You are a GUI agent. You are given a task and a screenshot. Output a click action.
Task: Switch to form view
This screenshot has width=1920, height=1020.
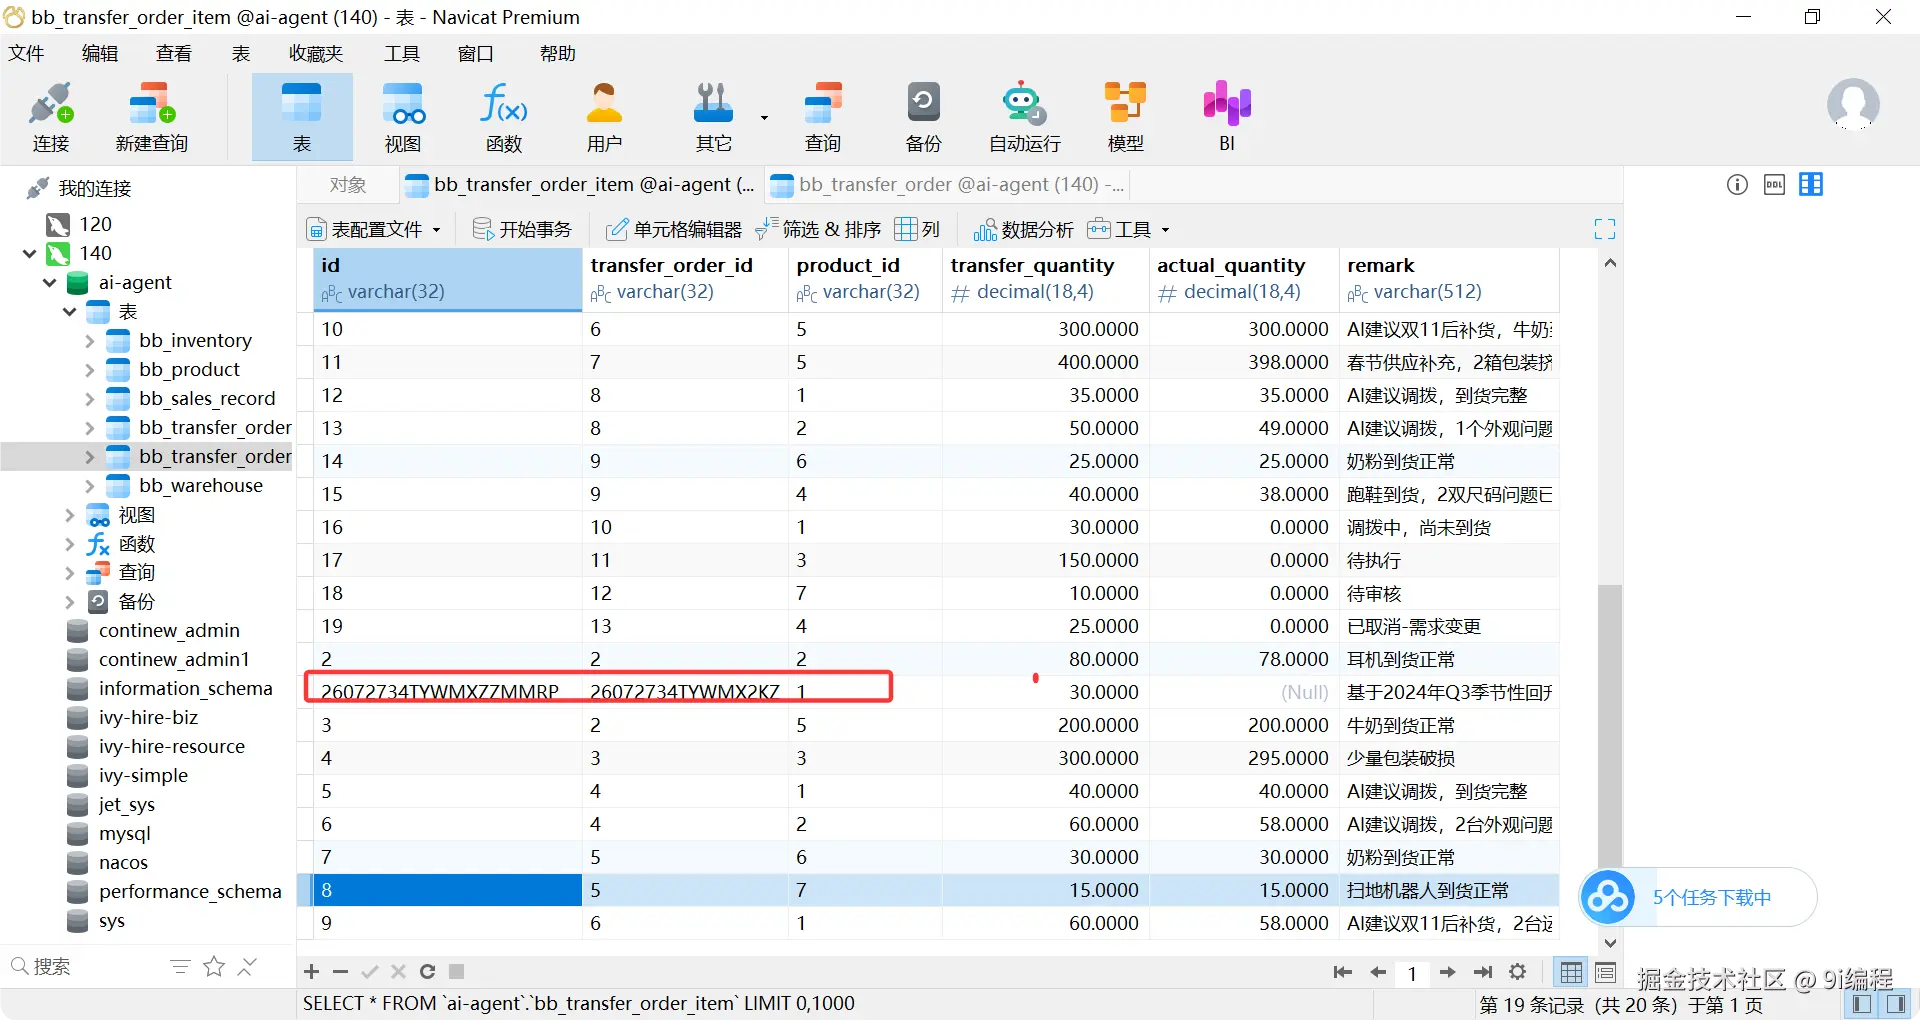(1606, 971)
